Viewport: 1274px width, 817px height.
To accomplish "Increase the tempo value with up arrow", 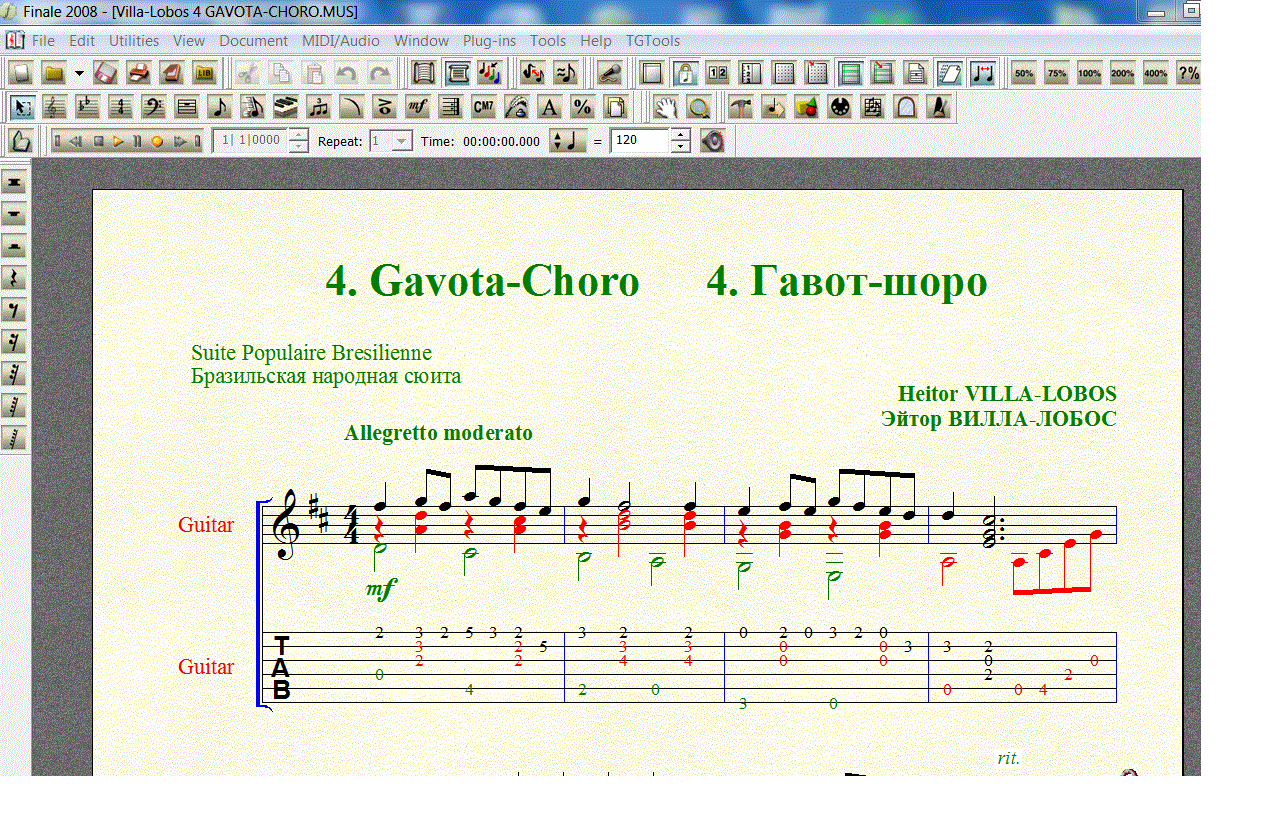I will (680, 135).
